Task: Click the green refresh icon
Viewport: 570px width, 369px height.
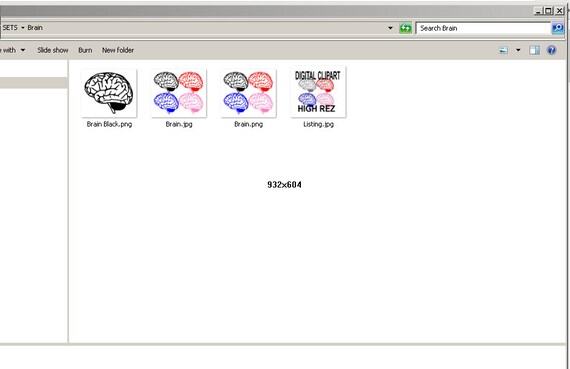Action: point(405,28)
